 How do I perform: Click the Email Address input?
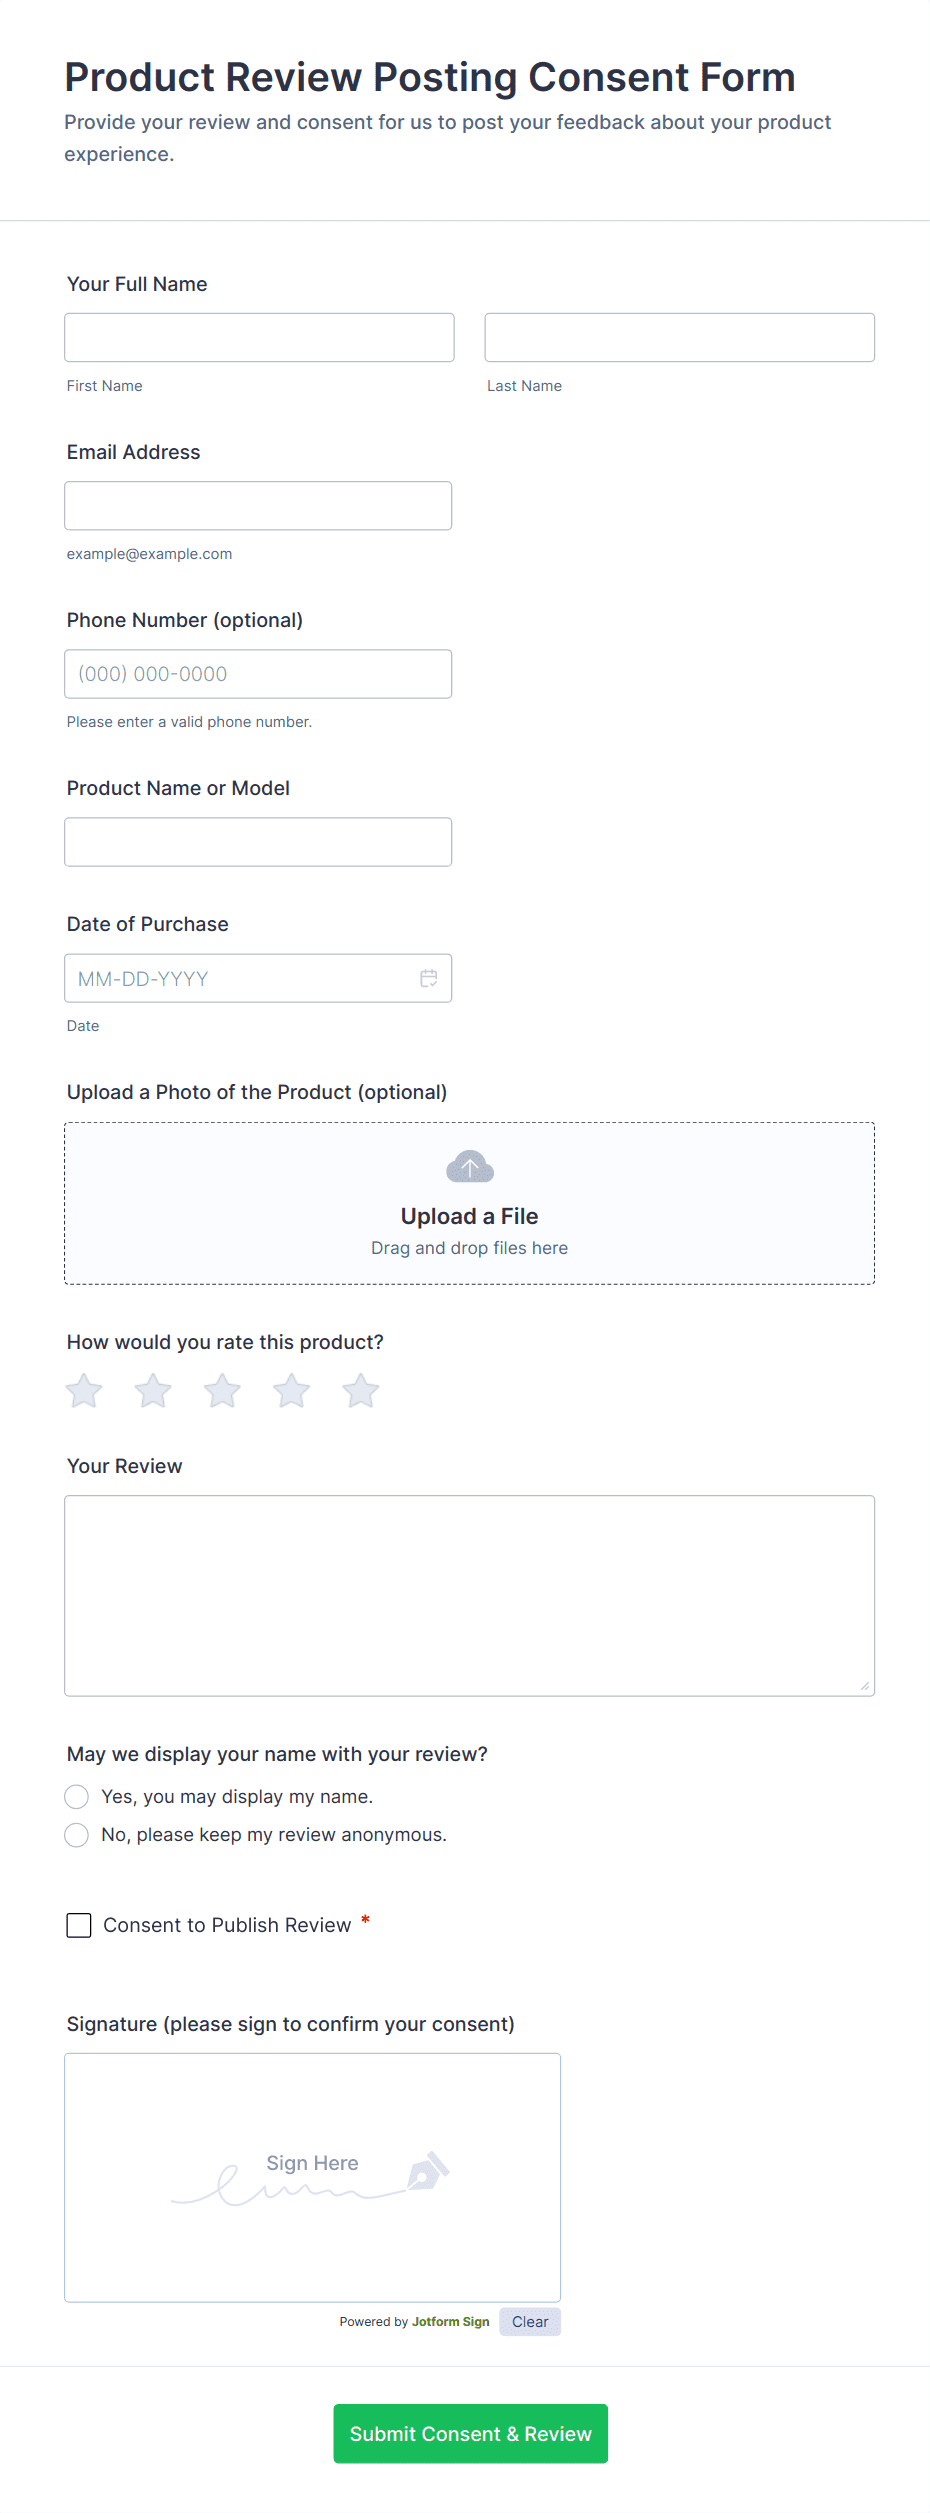tap(258, 505)
